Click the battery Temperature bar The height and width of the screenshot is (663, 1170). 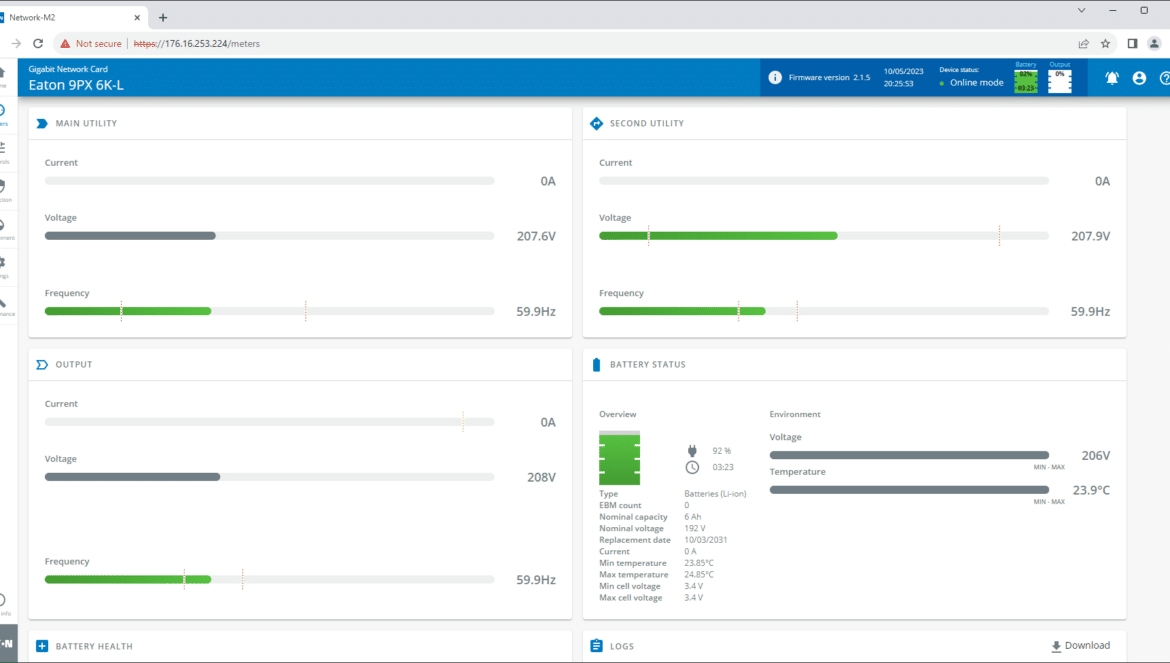(x=909, y=490)
